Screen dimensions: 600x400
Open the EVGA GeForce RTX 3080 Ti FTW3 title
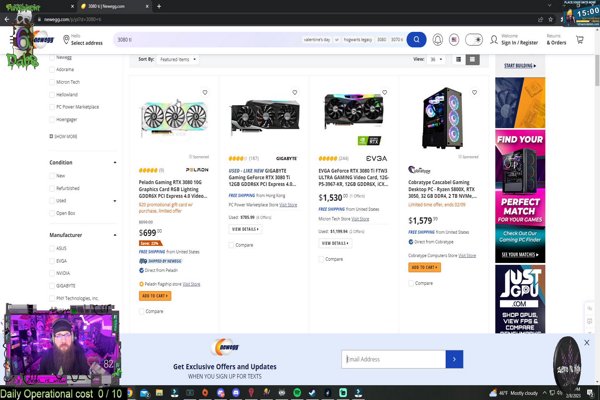[354, 177]
